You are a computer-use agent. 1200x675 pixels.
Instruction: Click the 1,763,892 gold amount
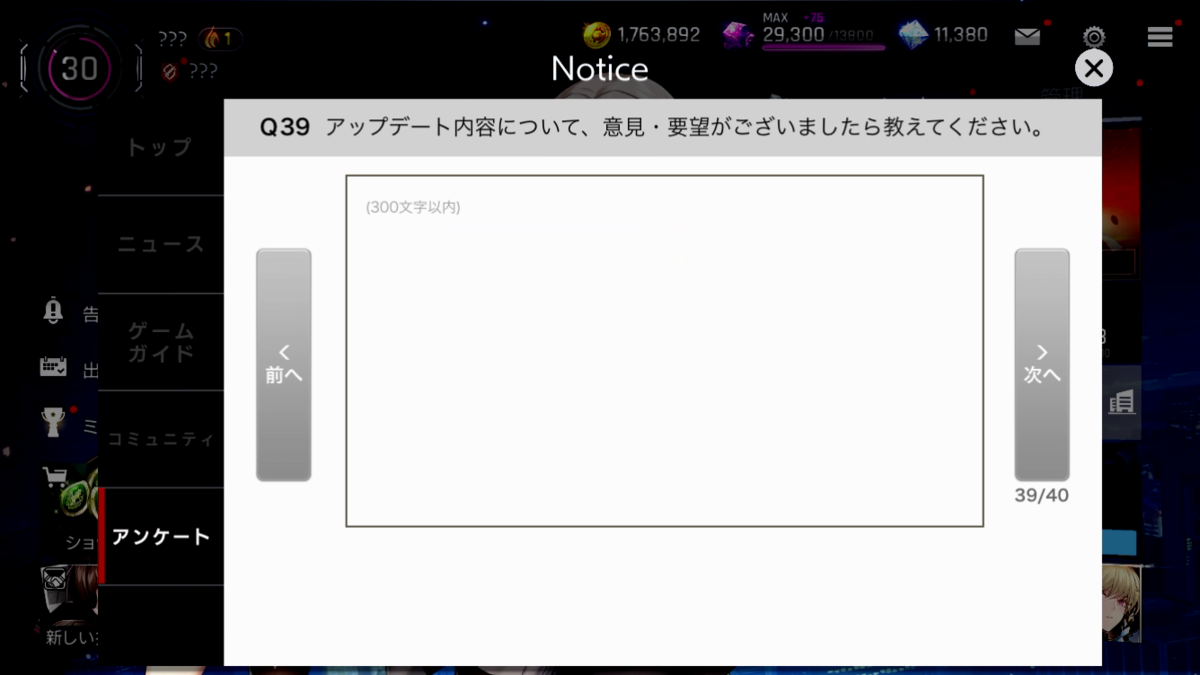click(658, 35)
